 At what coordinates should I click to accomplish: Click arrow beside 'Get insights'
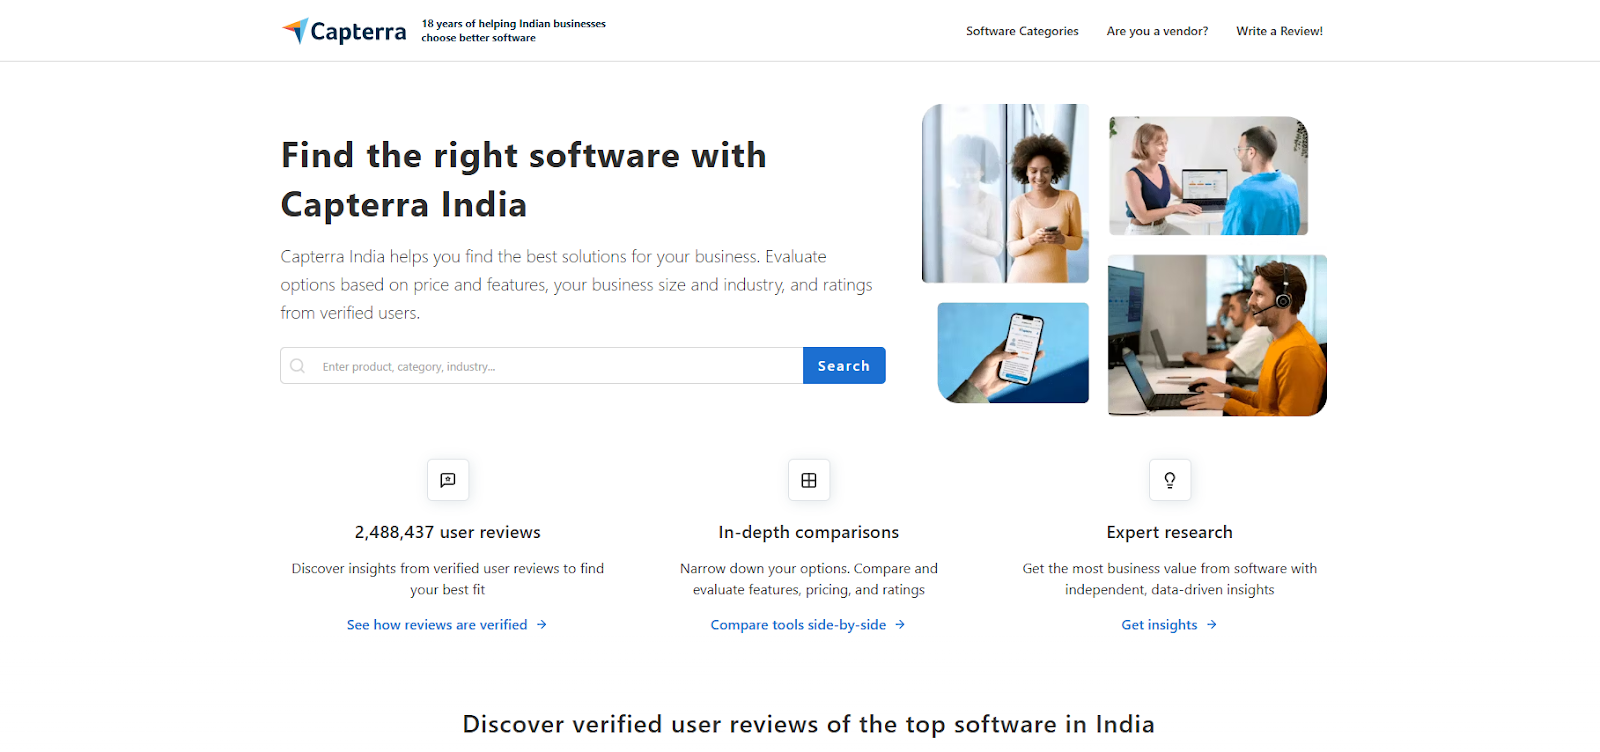coord(1212,625)
